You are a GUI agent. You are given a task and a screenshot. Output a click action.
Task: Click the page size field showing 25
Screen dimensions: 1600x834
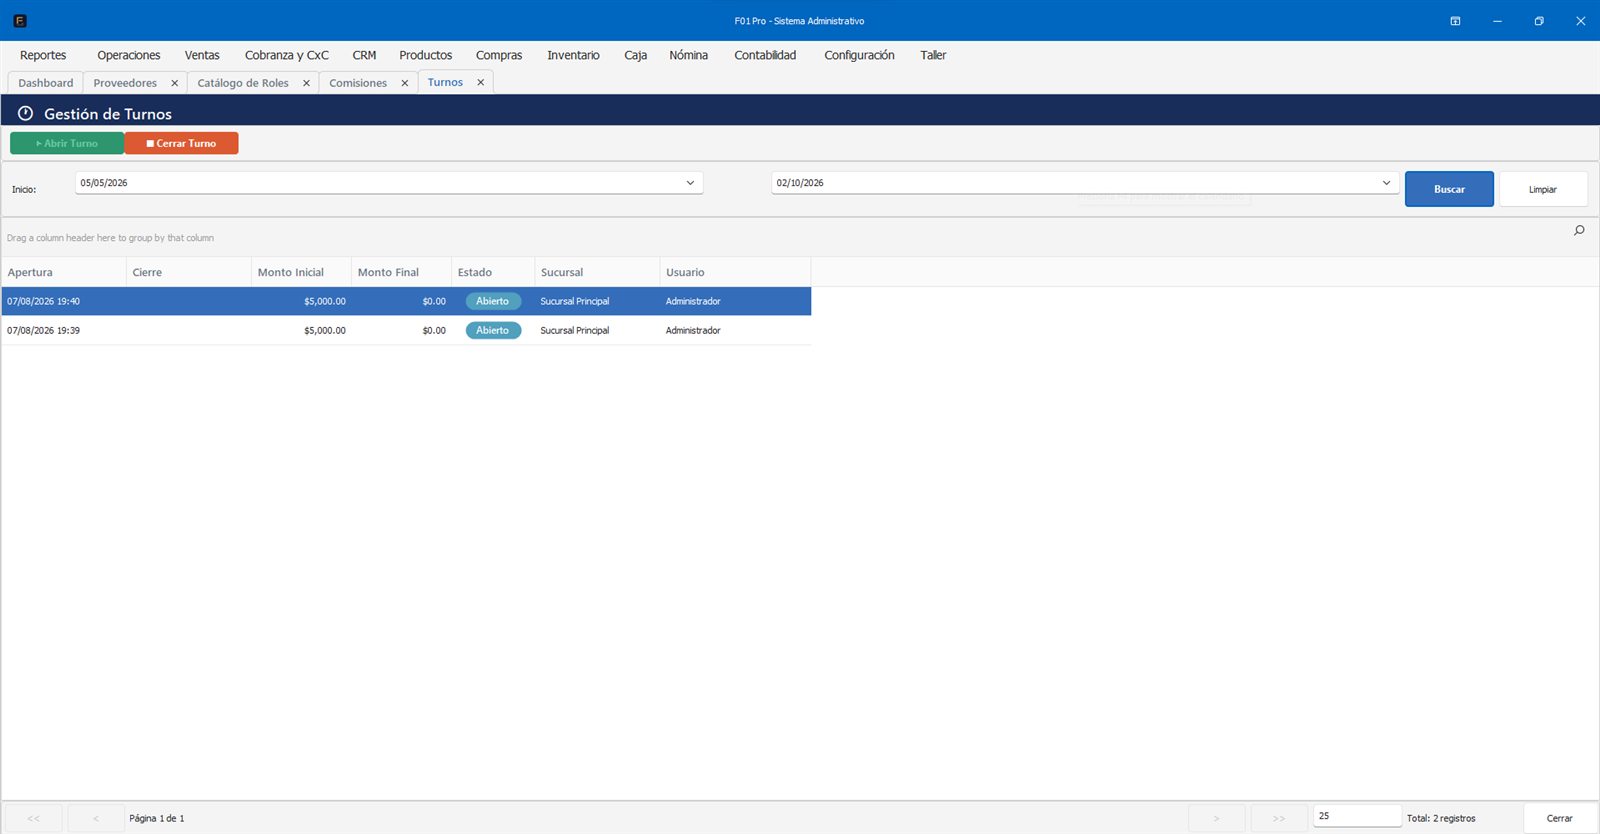pos(1357,816)
